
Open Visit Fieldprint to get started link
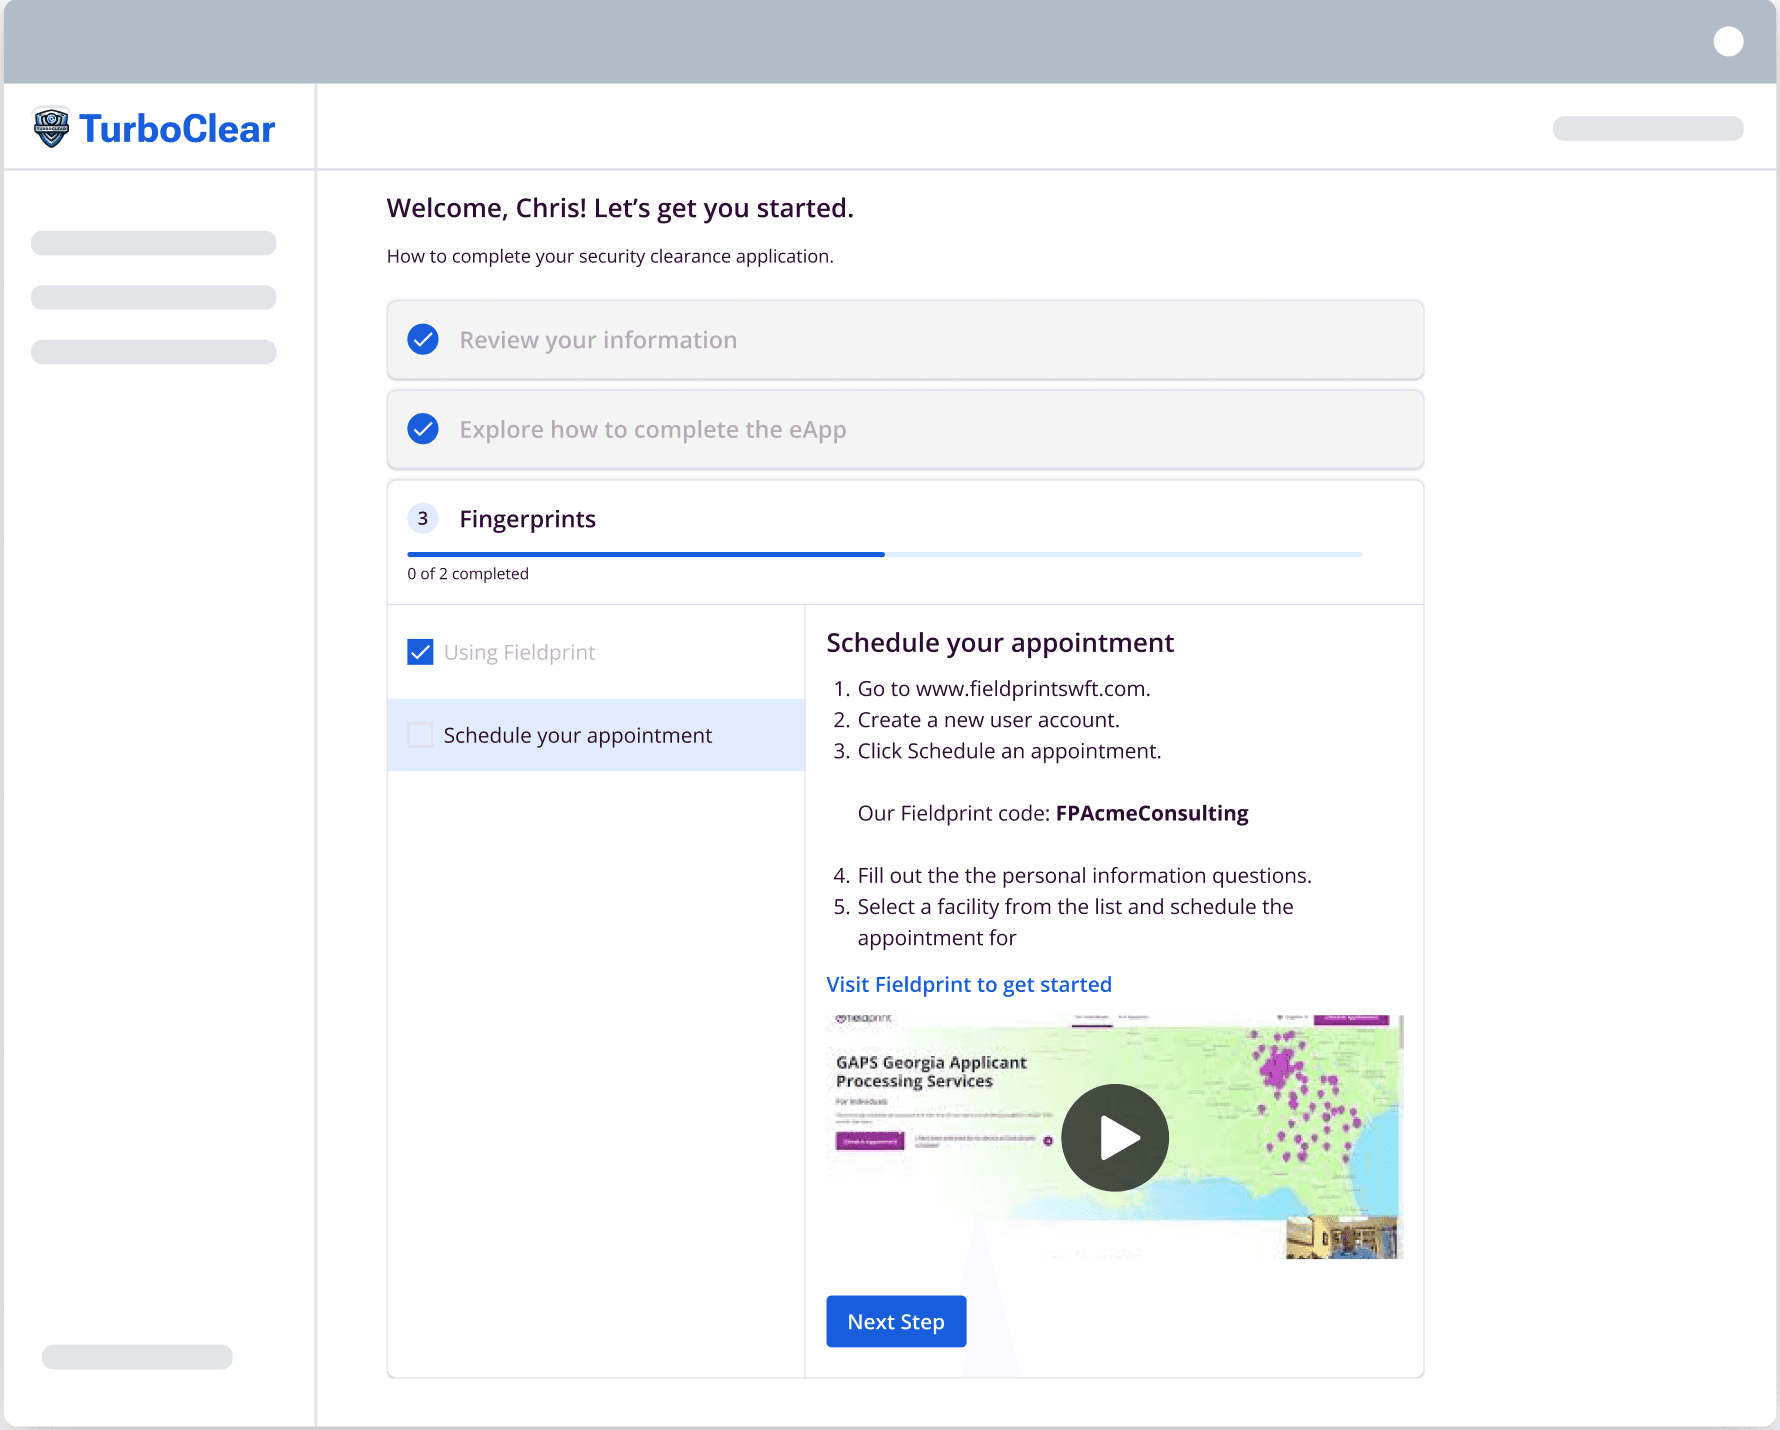[968, 985]
